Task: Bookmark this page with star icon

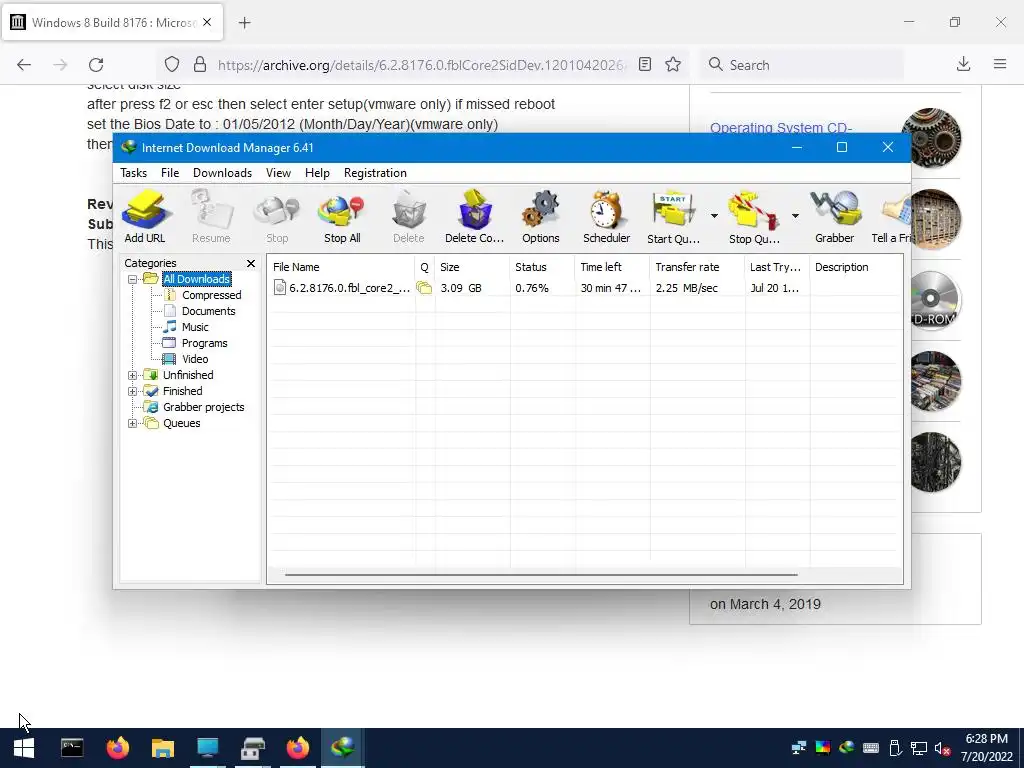Action: (x=673, y=65)
